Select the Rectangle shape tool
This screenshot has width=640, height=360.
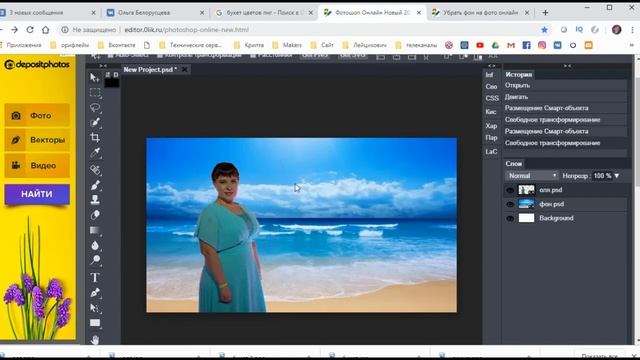(x=95, y=323)
